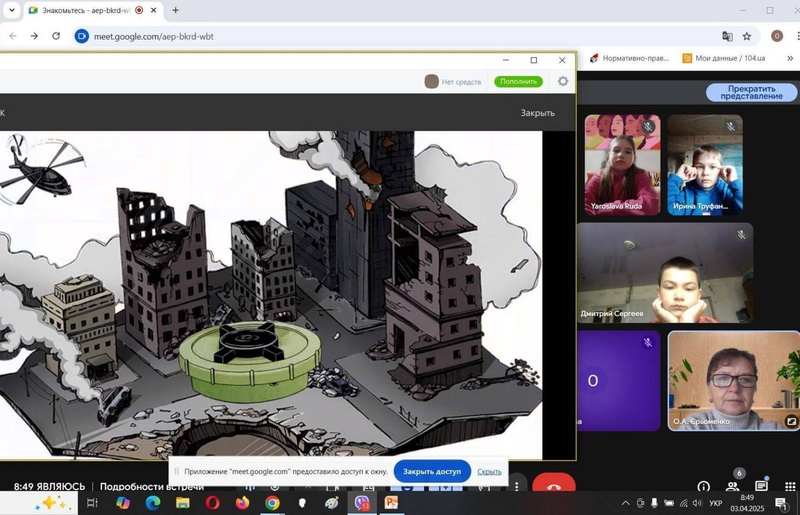Reload the Google Meet page

point(56,36)
